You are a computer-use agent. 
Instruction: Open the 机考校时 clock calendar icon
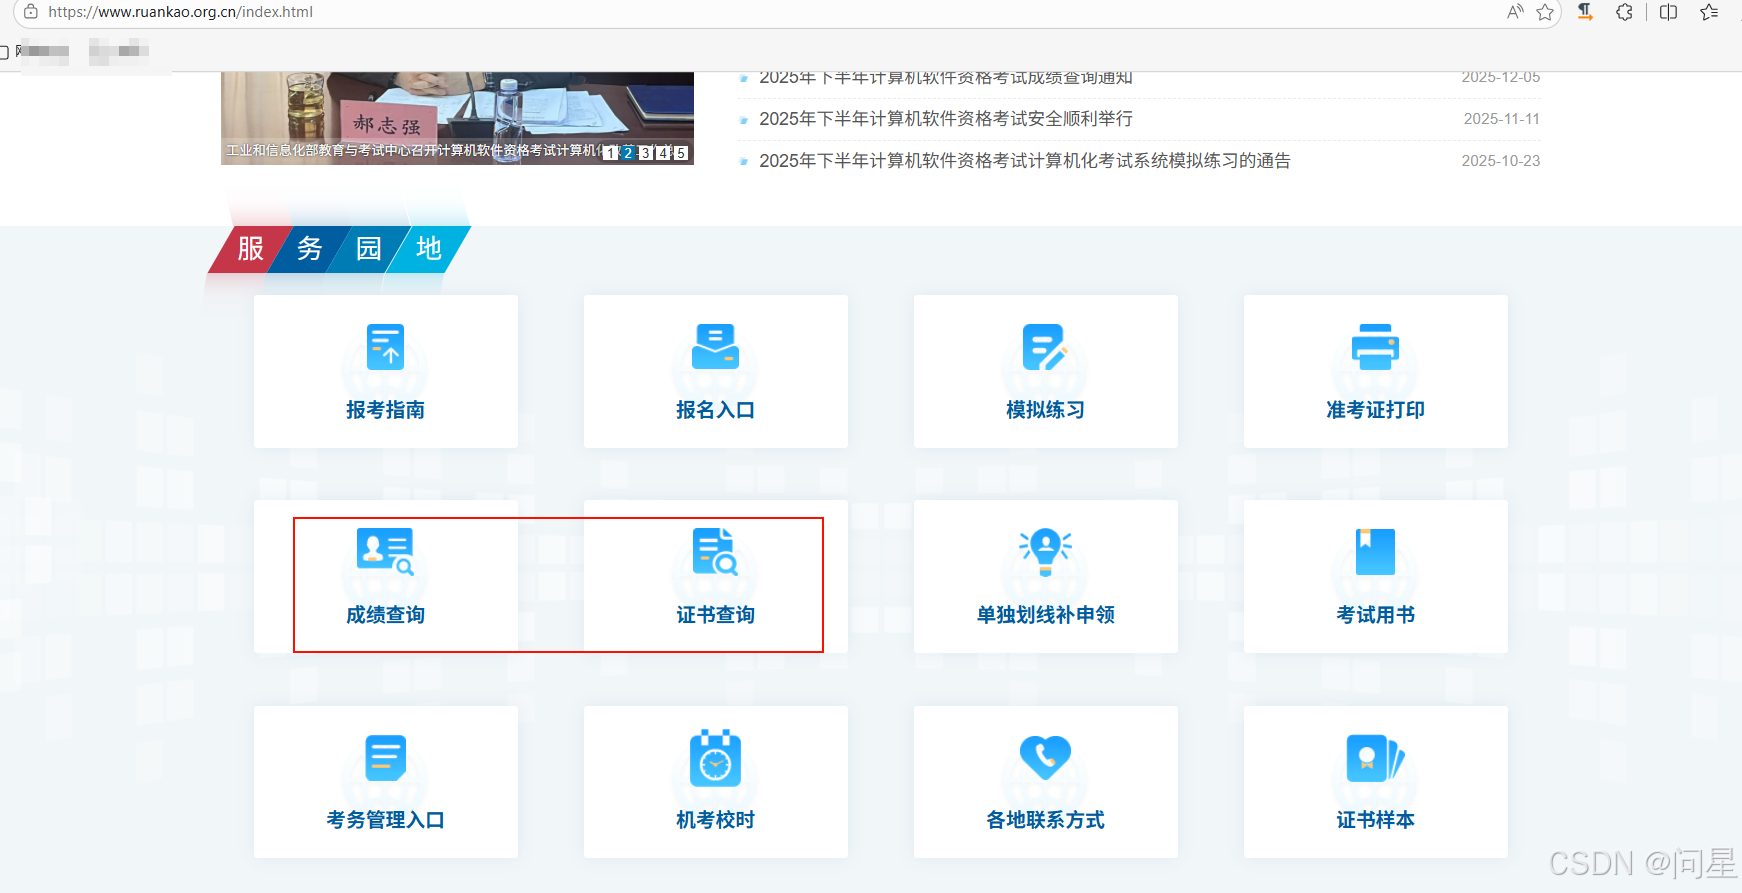click(715, 758)
